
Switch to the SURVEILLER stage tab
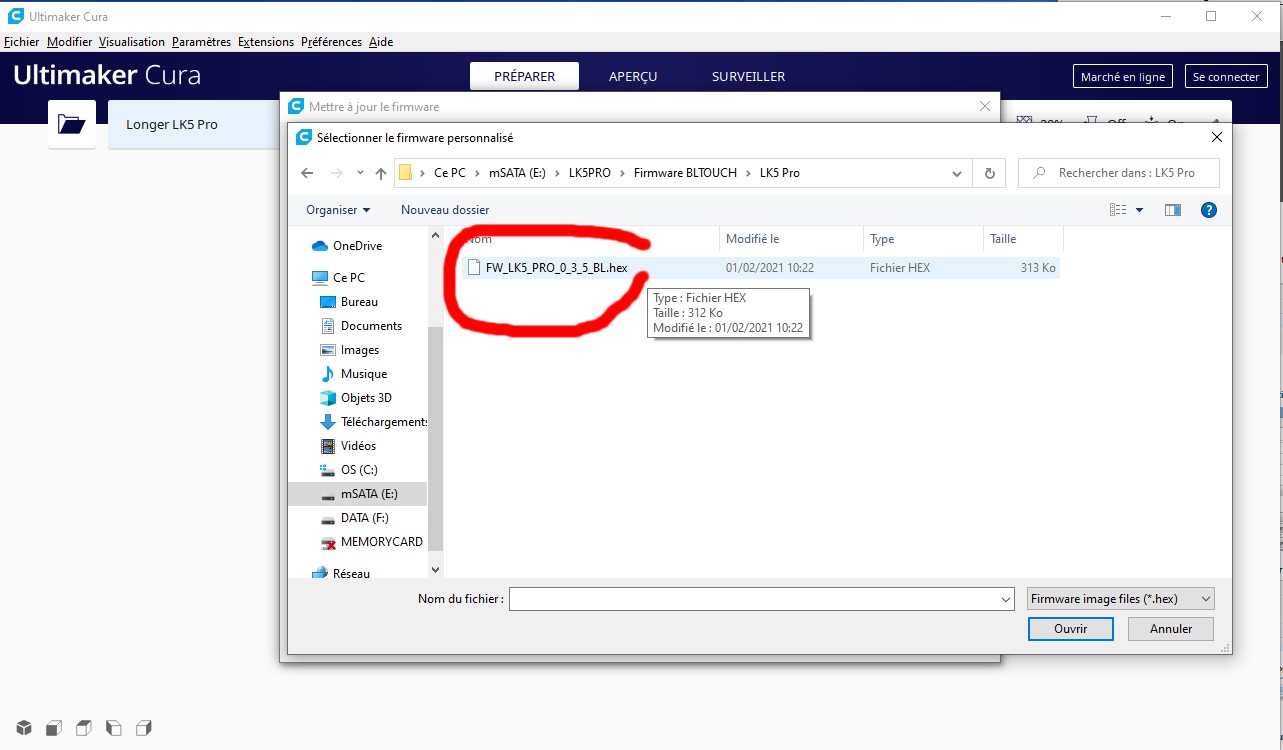[748, 76]
